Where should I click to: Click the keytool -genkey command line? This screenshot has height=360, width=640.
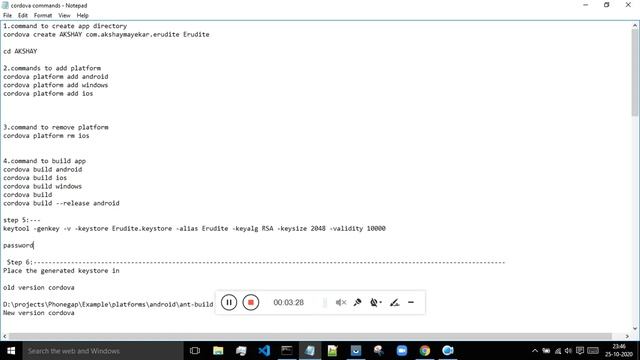point(194,228)
